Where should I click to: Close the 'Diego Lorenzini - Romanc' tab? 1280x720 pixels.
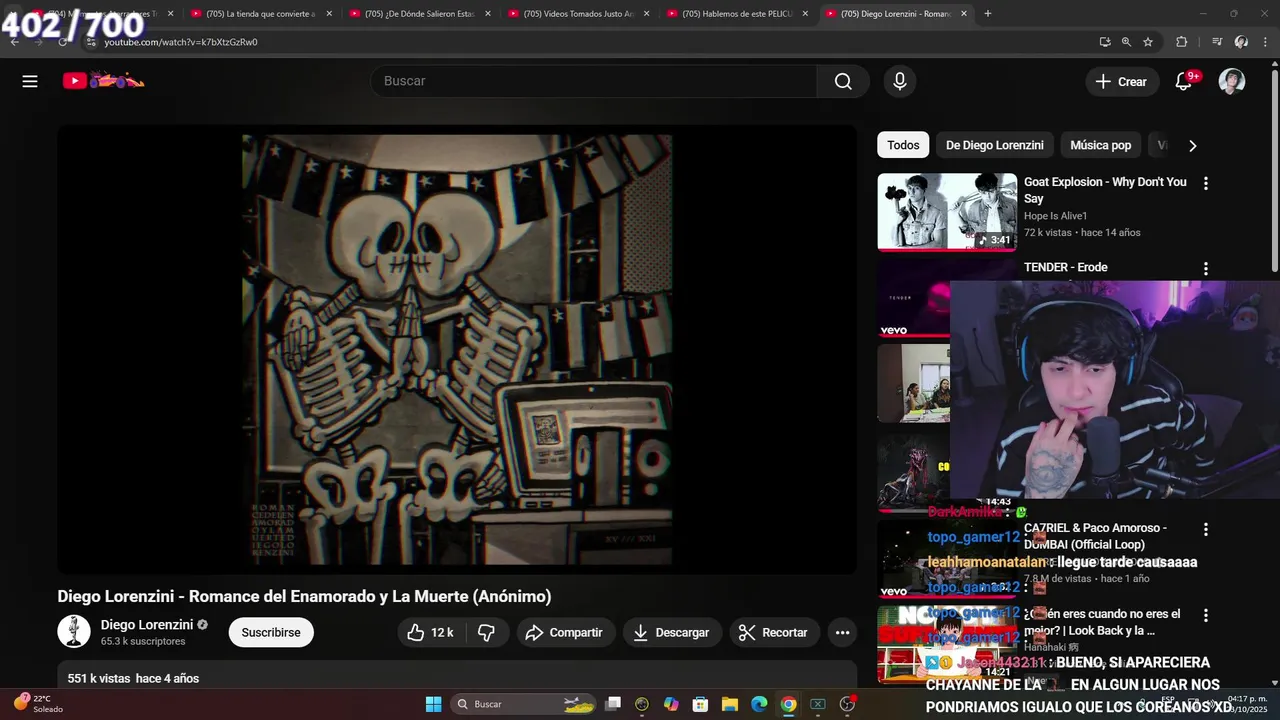point(964,14)
